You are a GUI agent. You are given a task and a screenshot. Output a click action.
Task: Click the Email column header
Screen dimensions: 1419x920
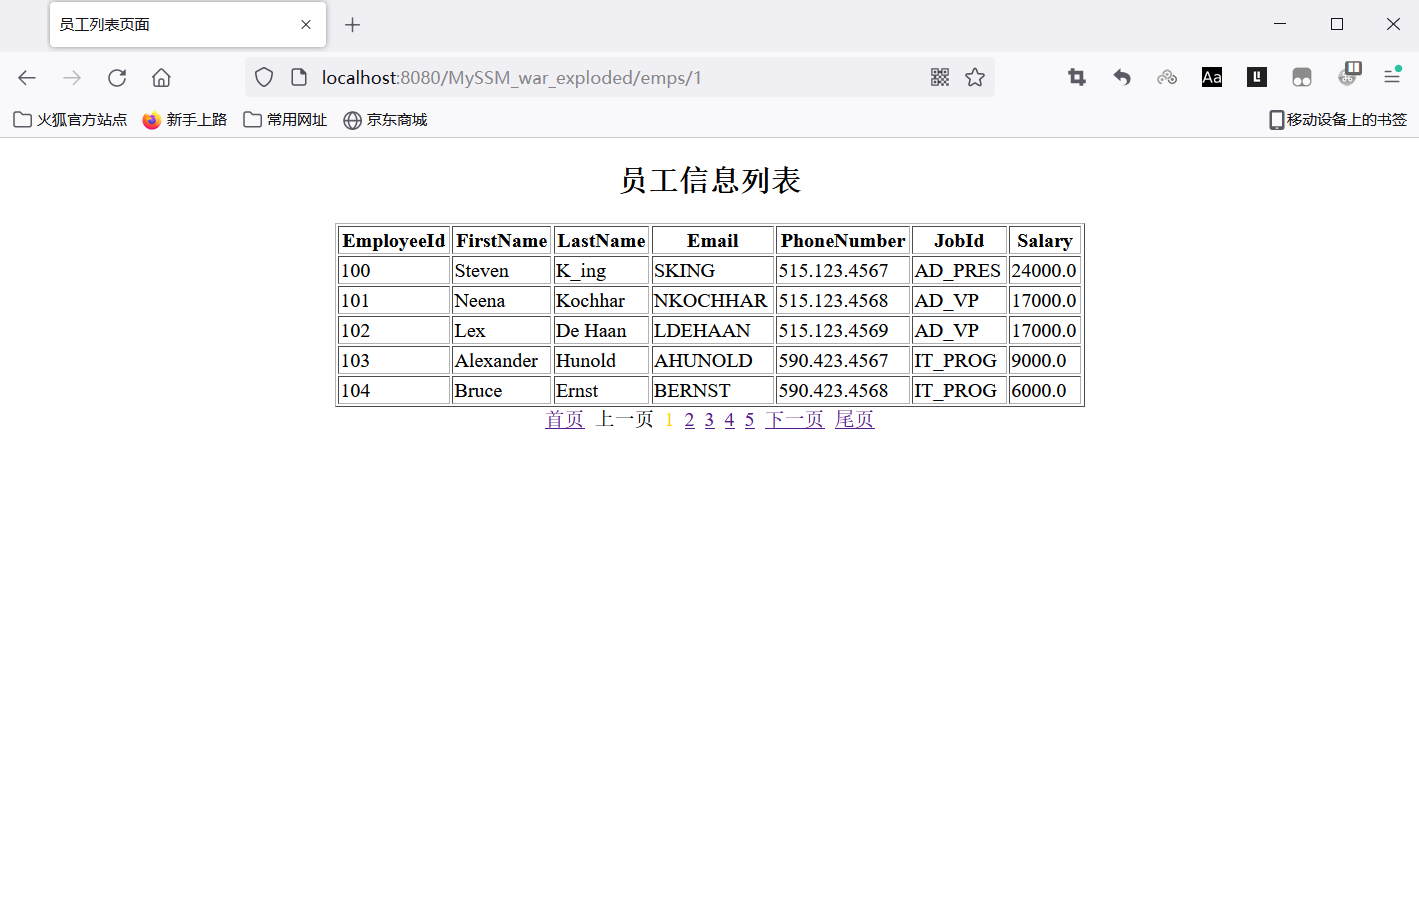coord(713,241)
